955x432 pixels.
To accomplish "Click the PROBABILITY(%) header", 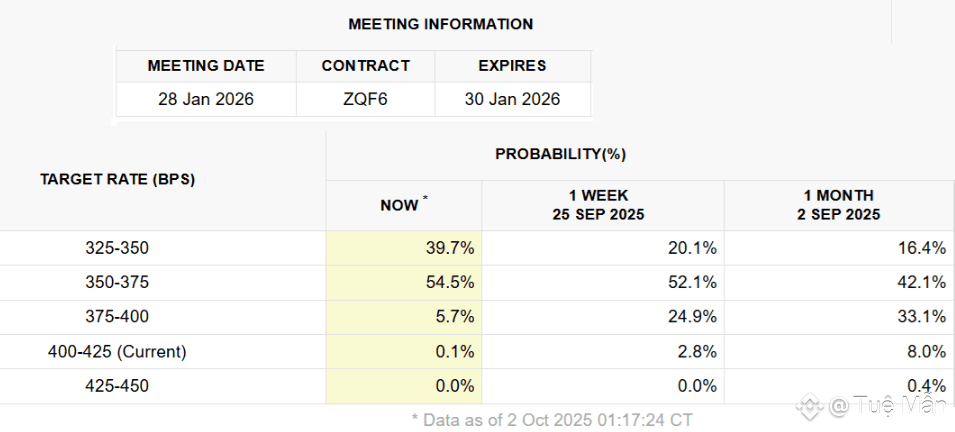I will click(x=560, y=154).
